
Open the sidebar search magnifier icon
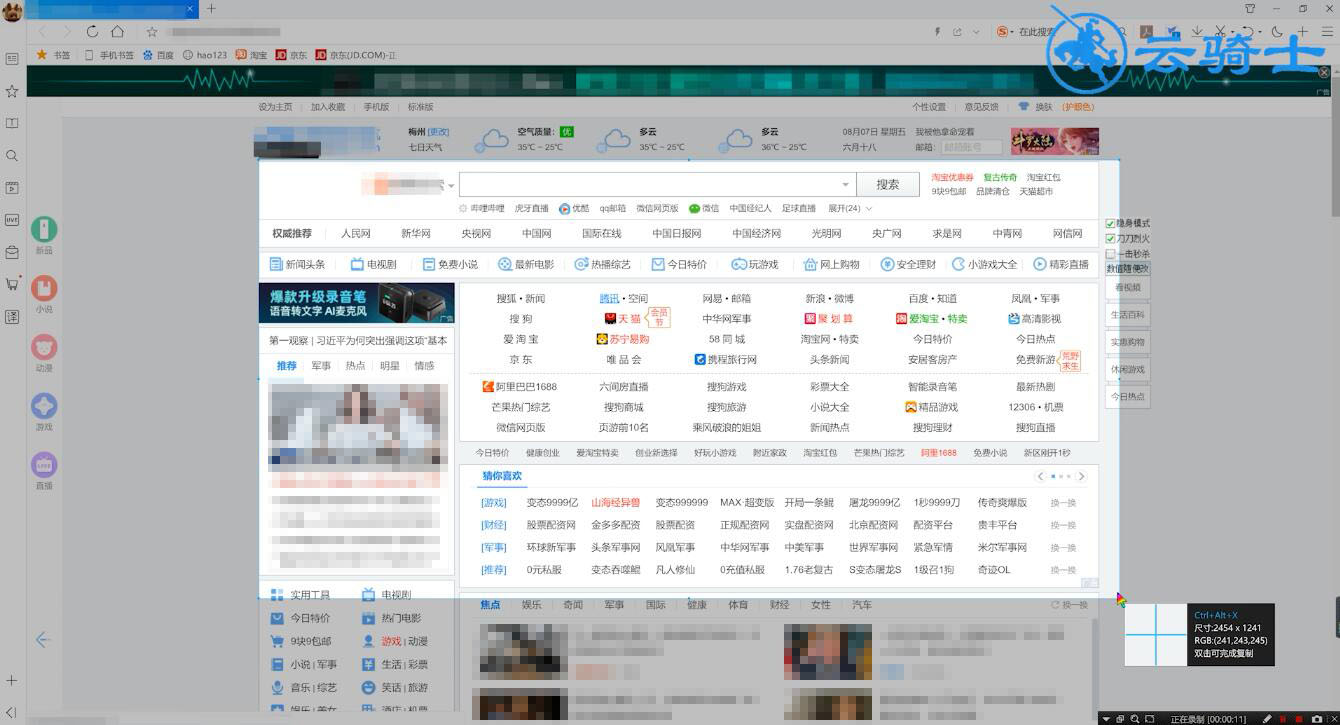tap(12, 155)
